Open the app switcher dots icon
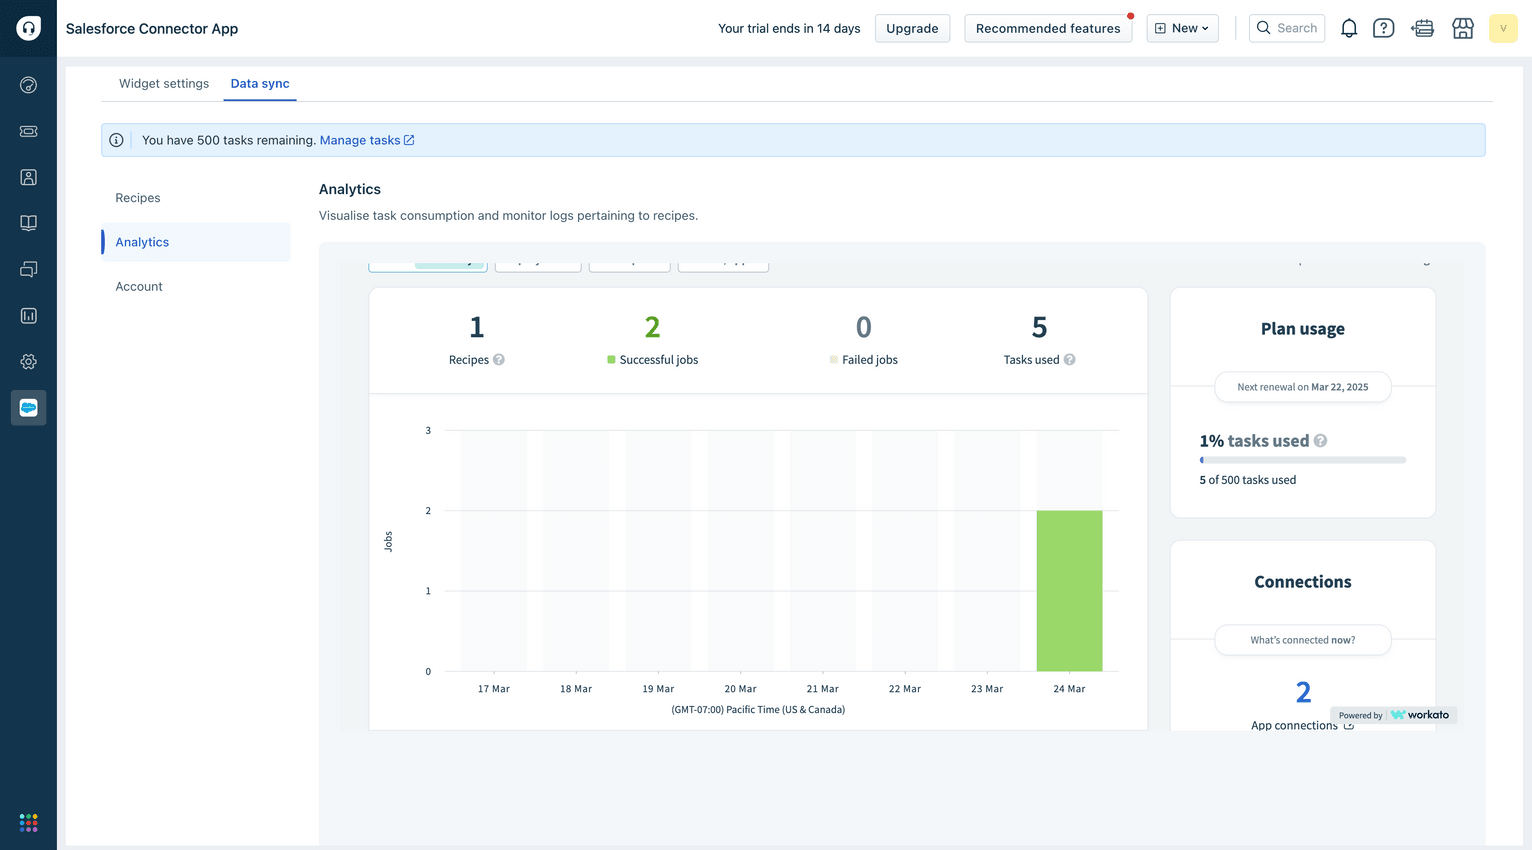The height and width of the screenshot is (850, 1532). [x=28, y=822]
